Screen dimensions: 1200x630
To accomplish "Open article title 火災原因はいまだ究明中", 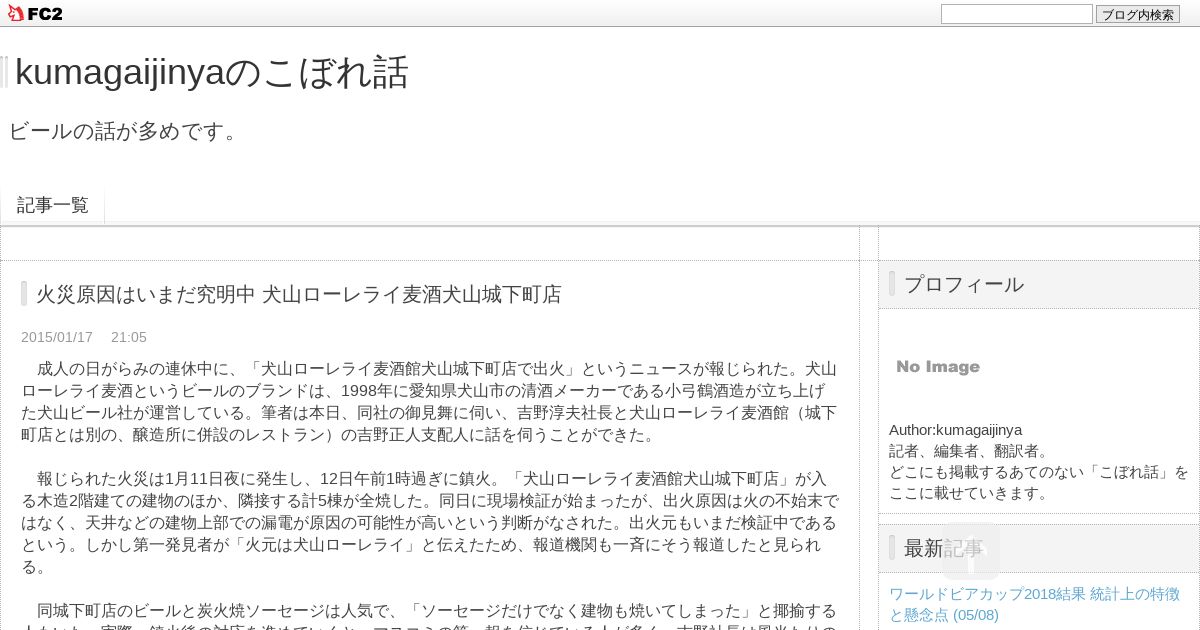I will [299, 294].
